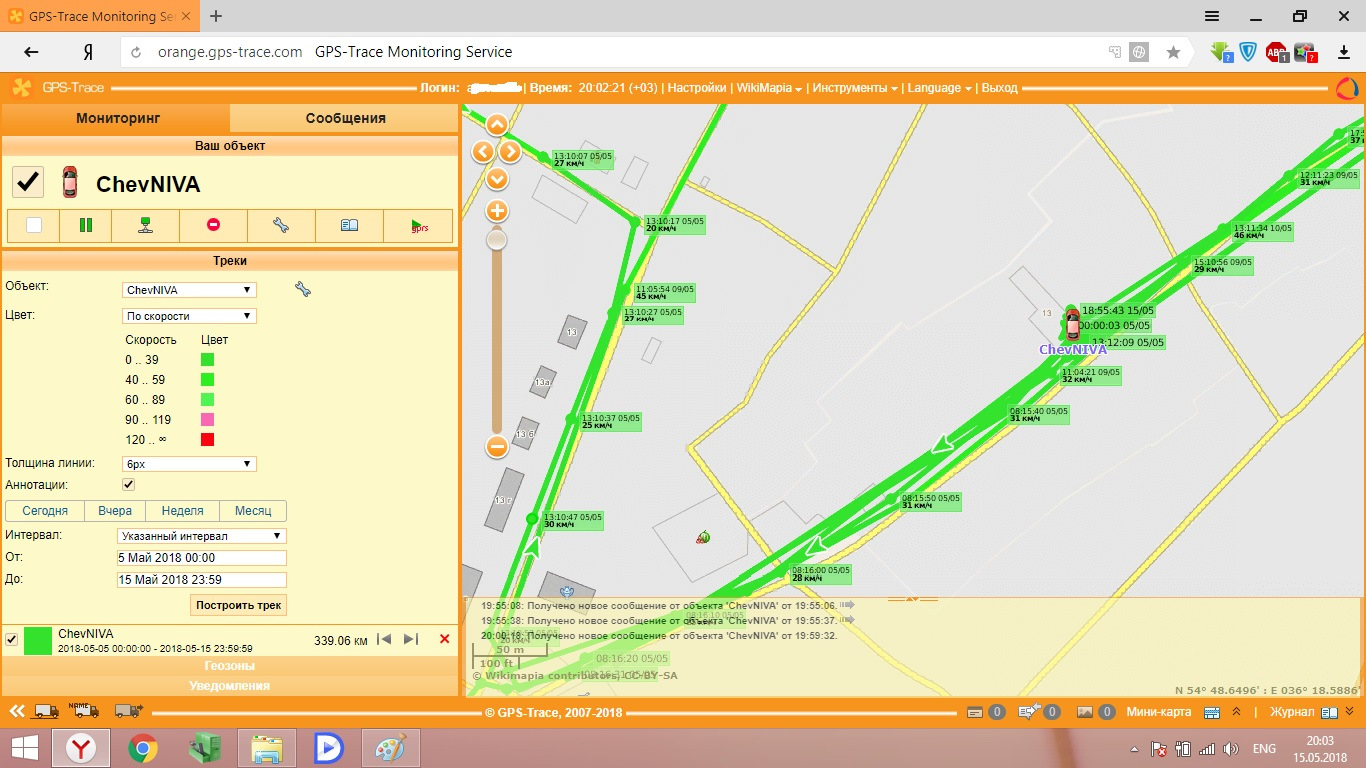Image resolution: width=1366 pixels, height=768 pixels.
Task: Toggle the empty checkbox in object button row
Action: click(34, 225)
